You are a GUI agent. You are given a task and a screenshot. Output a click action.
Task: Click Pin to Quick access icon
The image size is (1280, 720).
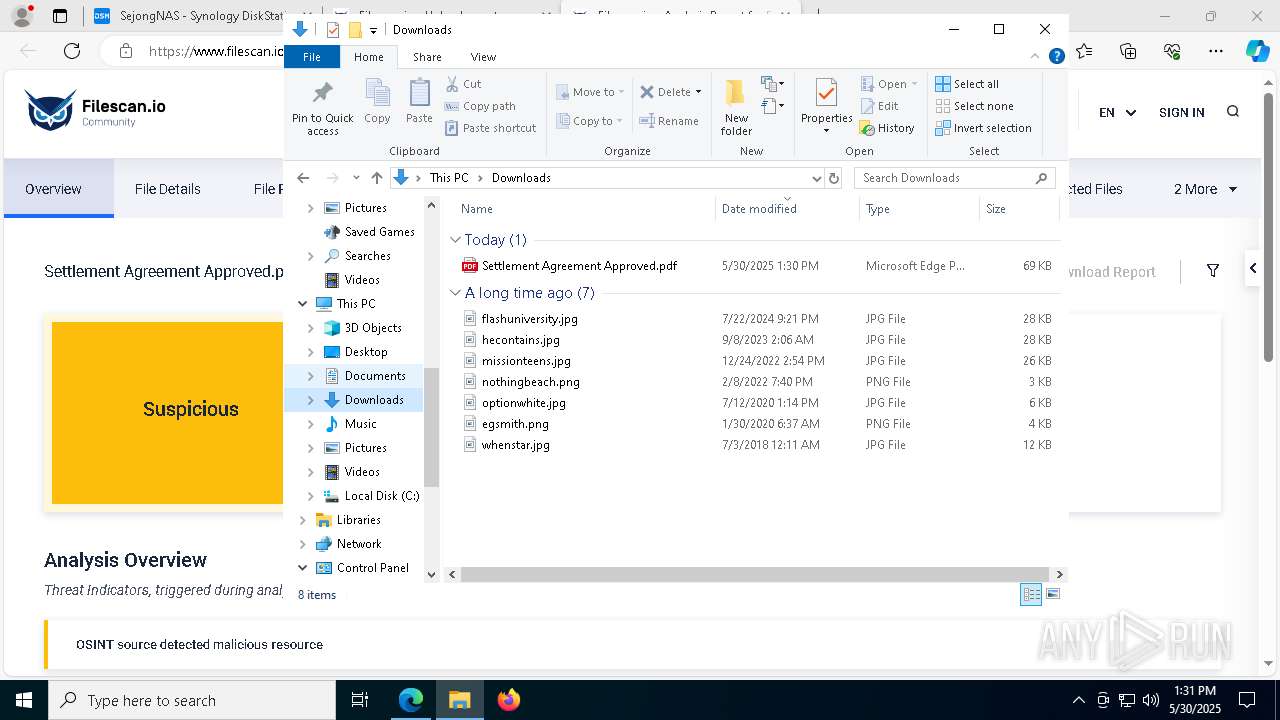(x=322, y=94)
